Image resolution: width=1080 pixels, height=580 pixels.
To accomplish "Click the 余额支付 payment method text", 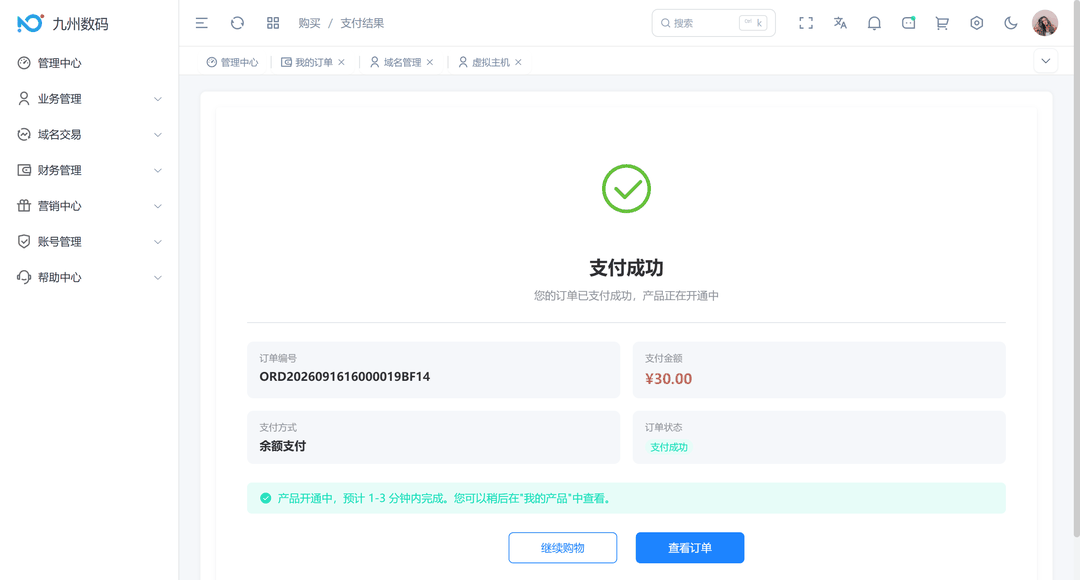I will (x=282, y=446).
